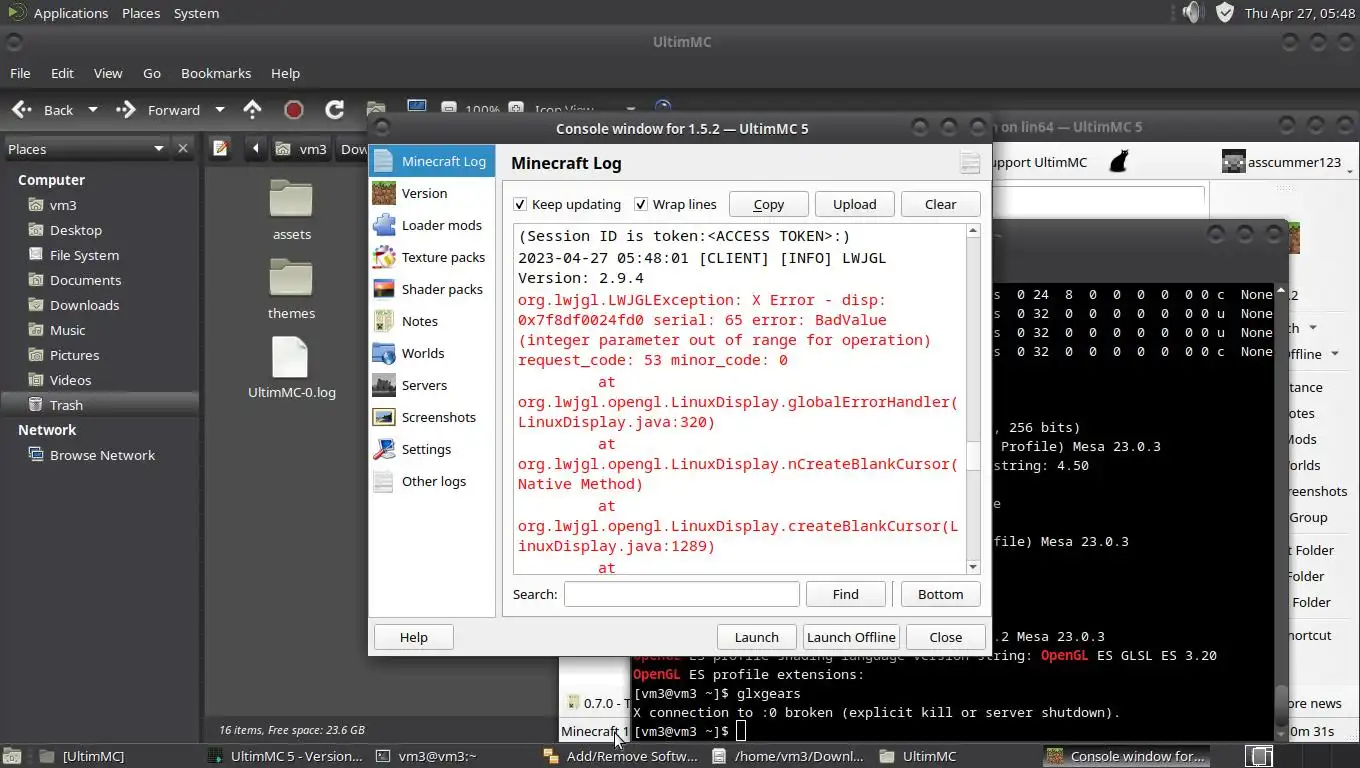Screen dimensions: 1360x768
Task: Open the Edit menu
Action: point(62,73)
